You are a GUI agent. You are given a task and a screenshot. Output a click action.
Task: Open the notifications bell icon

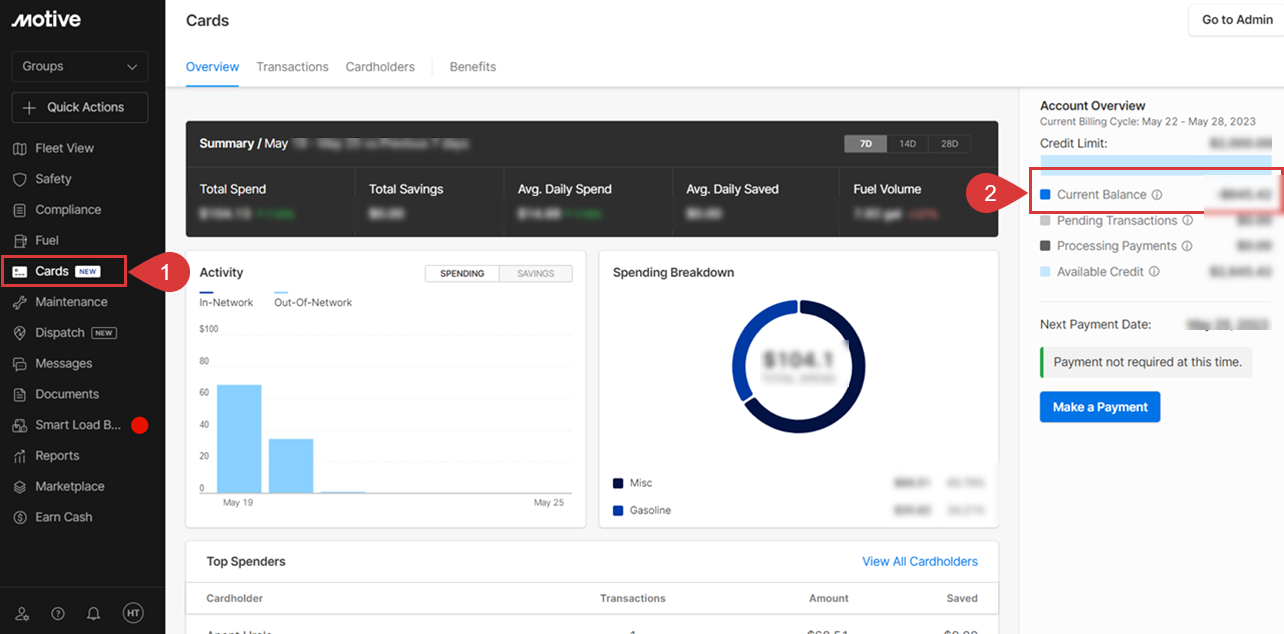[x=93, y=613]
